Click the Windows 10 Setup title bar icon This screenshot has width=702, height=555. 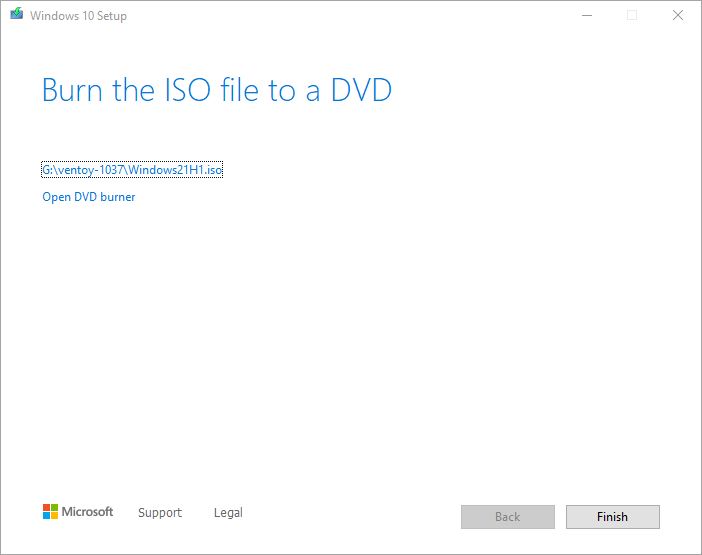tap(17, 14)
